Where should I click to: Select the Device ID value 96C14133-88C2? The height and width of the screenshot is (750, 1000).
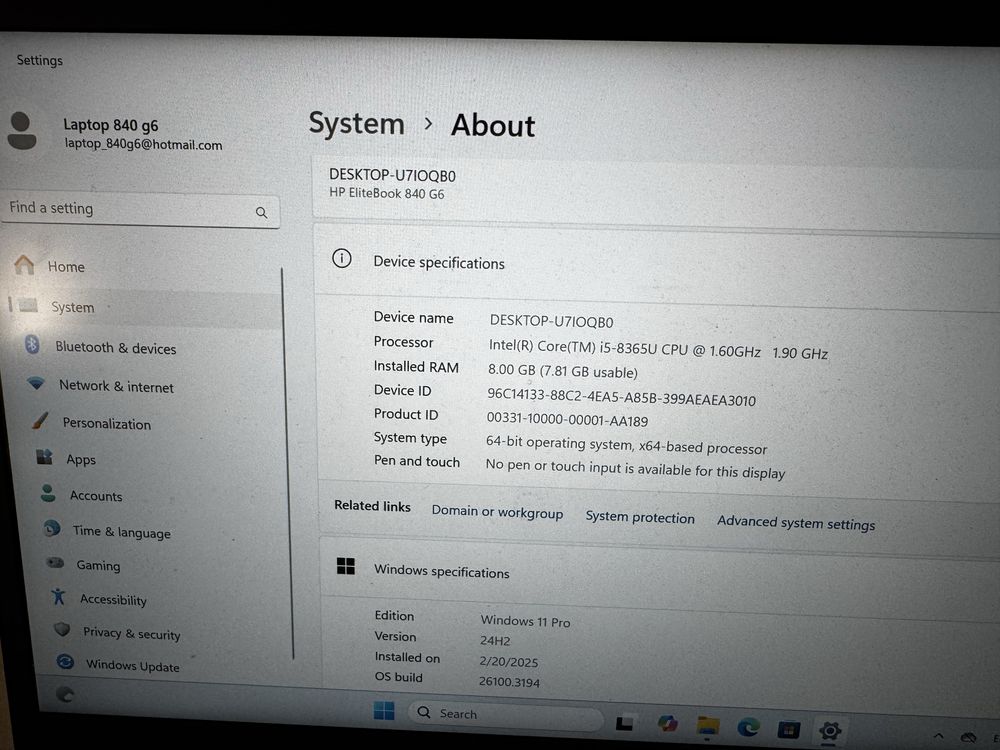(x=621, y=397)
